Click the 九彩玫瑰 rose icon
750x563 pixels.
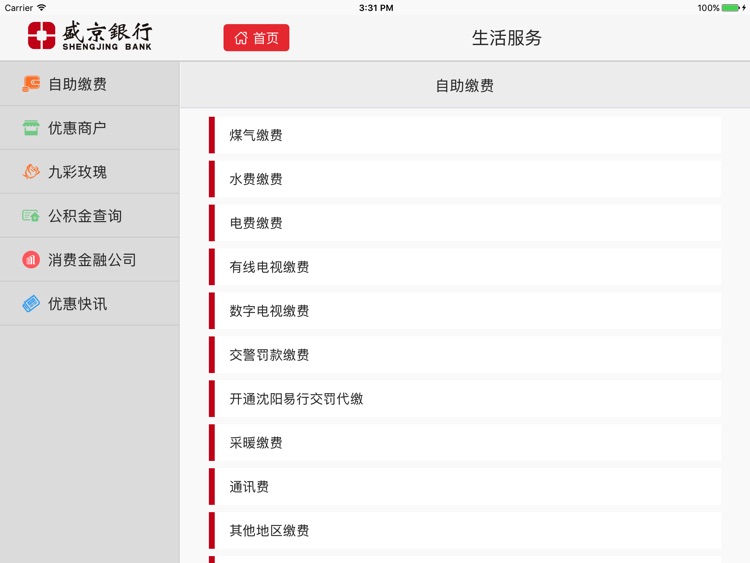point(31,172)
